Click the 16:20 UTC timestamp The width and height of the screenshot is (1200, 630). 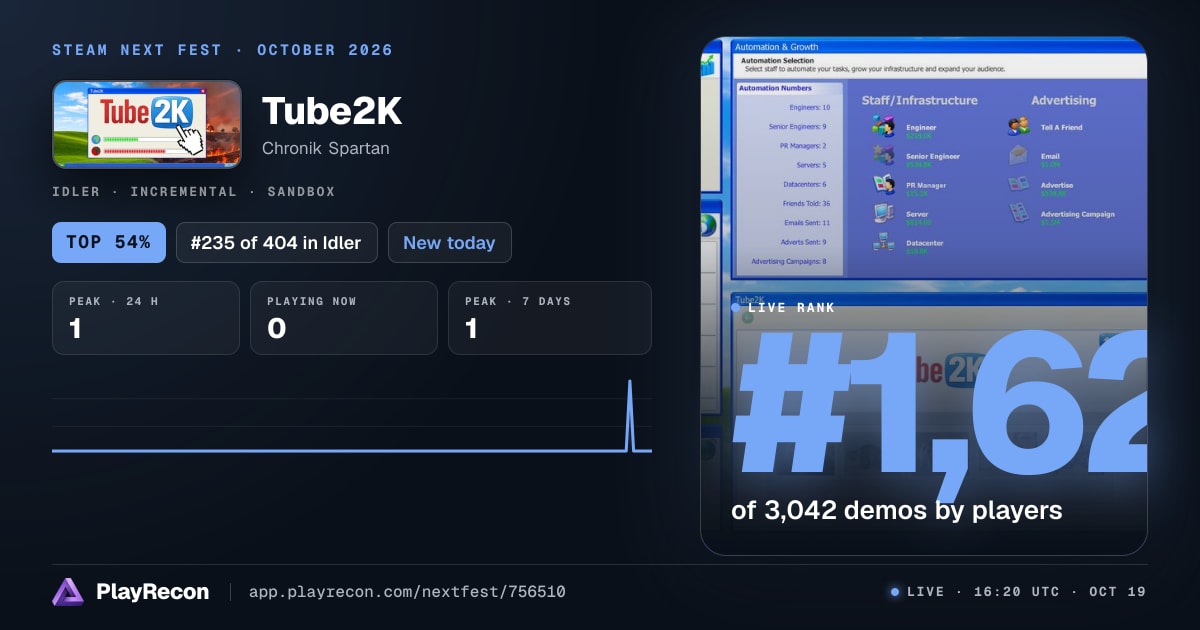1015,592
